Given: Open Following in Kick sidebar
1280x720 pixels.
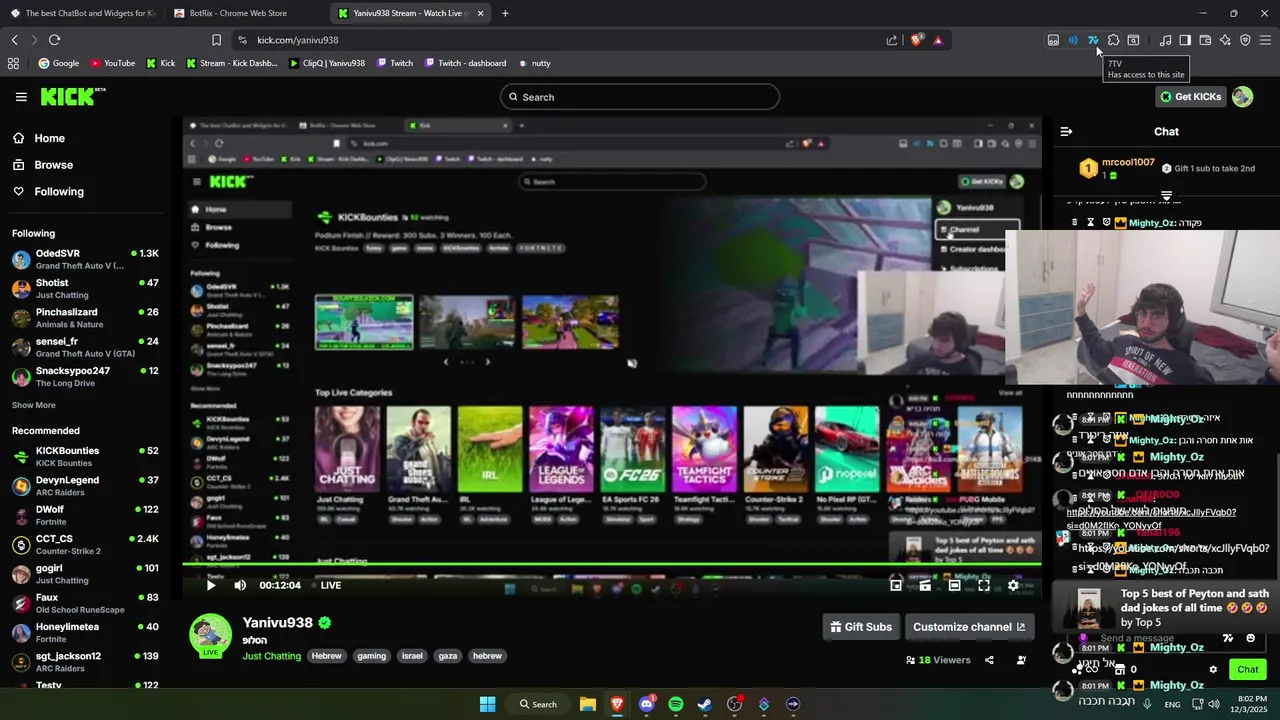Looking at the screenshot, I should [x=50, y=192].
